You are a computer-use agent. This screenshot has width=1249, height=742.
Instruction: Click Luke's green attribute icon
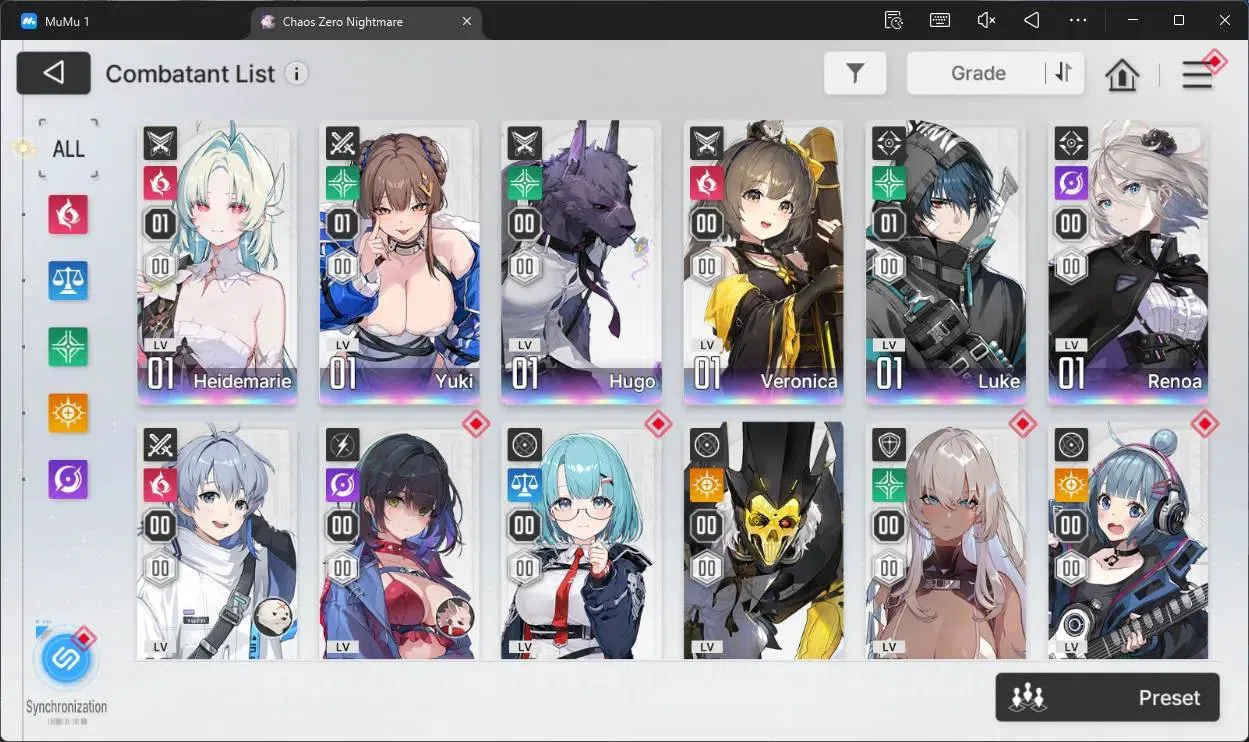888,183
